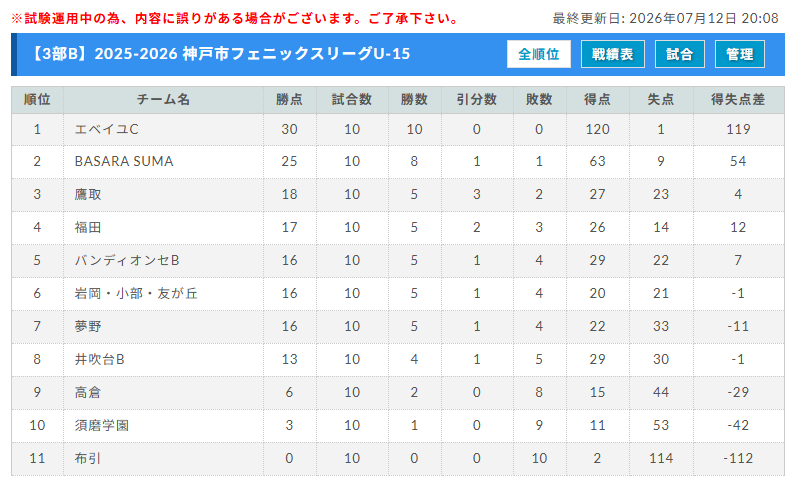Click the league title 神戸市フェニックスリーグU-15
The width and height of the screenshot is (797, 485).
[296, 53]
